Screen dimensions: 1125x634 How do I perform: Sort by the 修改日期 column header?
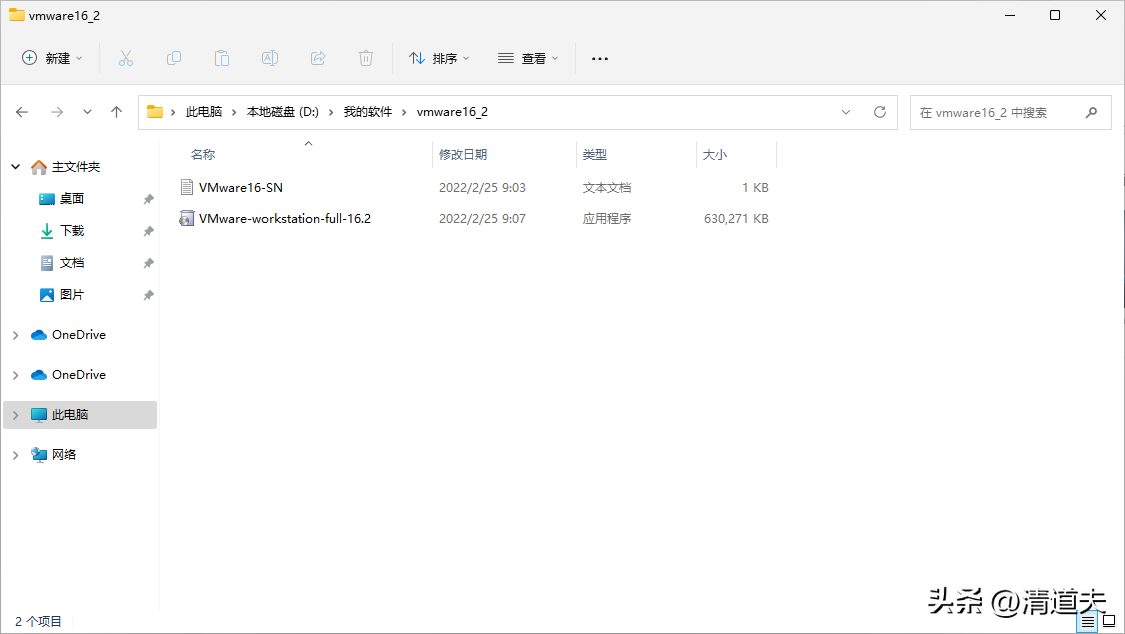[463, 154]
